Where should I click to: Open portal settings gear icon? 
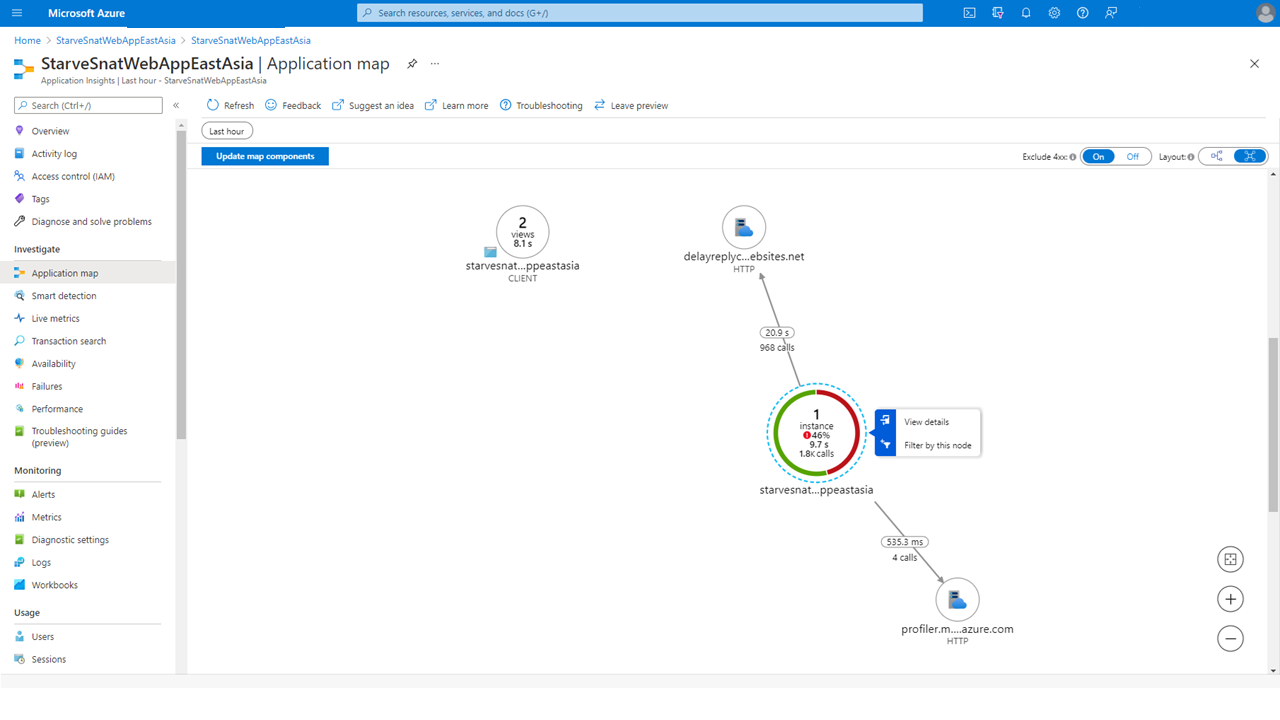(1054, 13)
